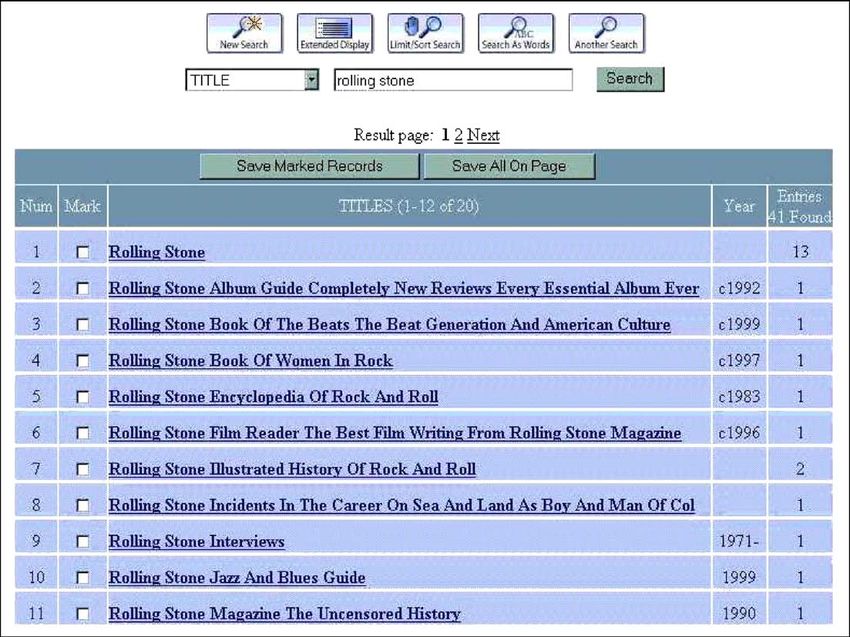View the Rolling Stone Film Reader title
This screenshot has height=637, width=850.
pyautogui.click(x=395, y=433)
